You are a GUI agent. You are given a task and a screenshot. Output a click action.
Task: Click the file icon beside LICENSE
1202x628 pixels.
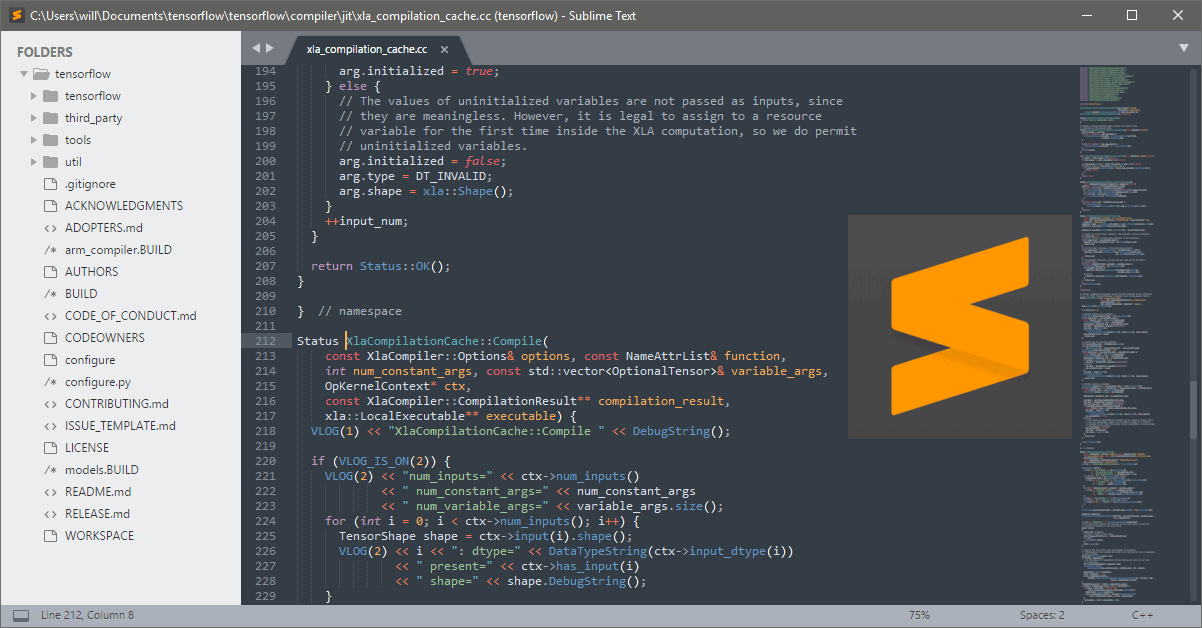(x=50, y=448)
